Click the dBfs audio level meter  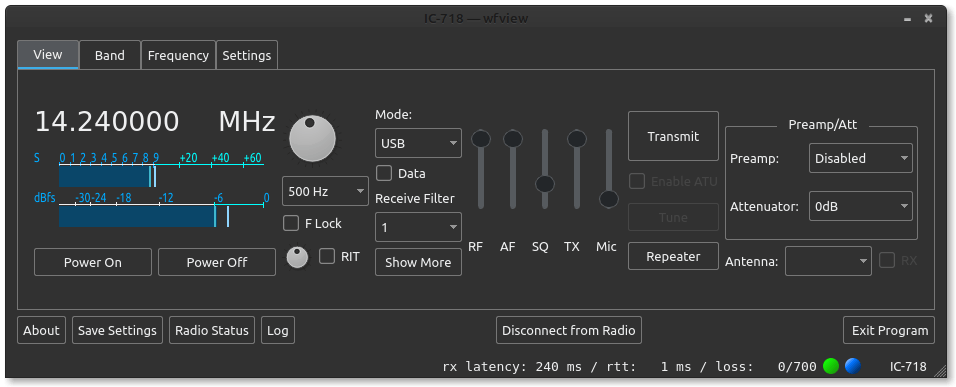click(x=161, y=216)
